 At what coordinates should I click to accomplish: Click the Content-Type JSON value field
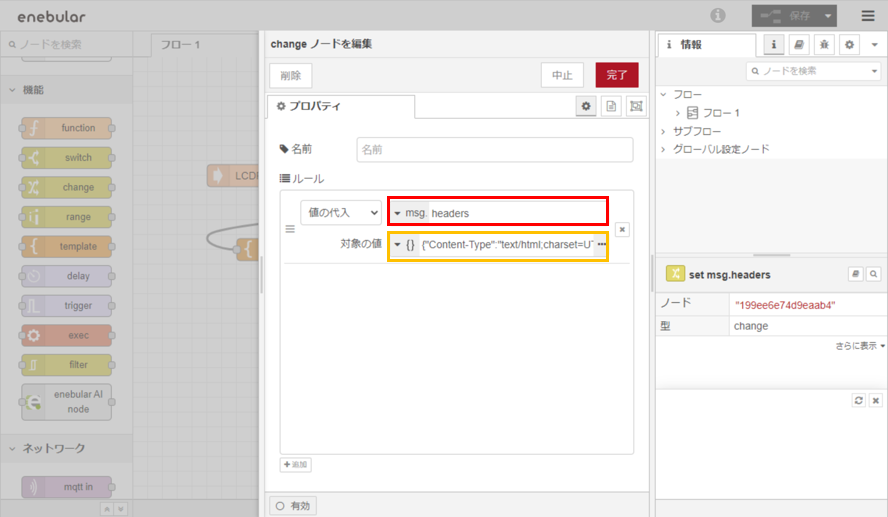pos(507,245)
